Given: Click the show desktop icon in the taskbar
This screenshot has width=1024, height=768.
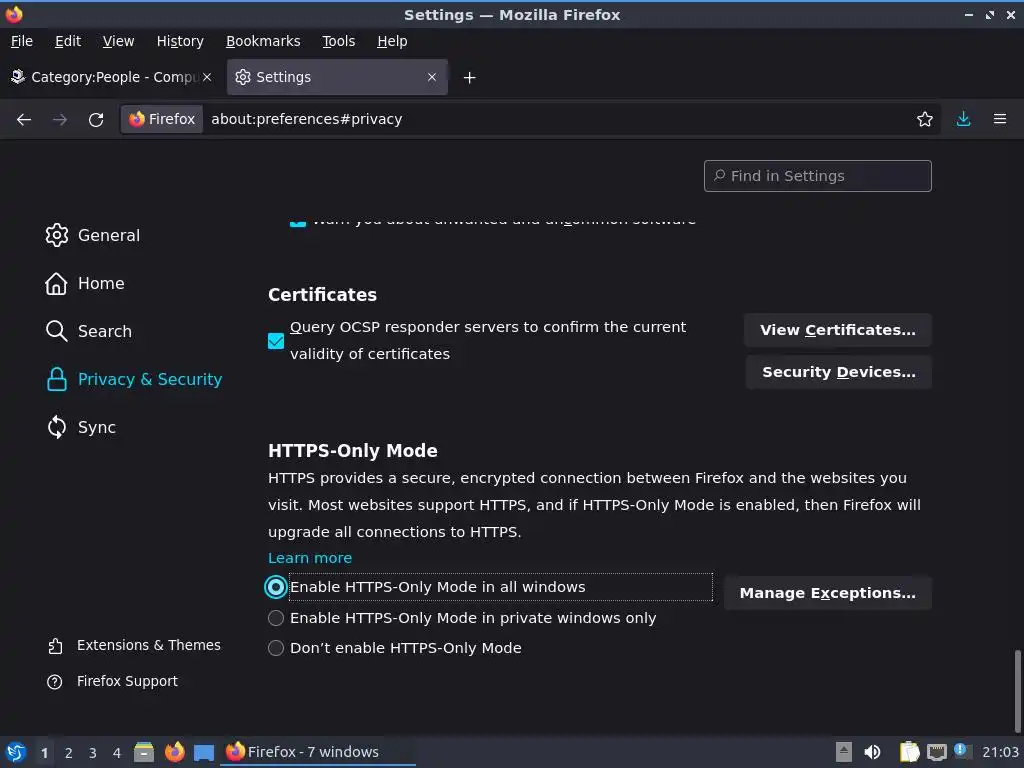Looking at the screenshot, I should (x=204, y=753).
